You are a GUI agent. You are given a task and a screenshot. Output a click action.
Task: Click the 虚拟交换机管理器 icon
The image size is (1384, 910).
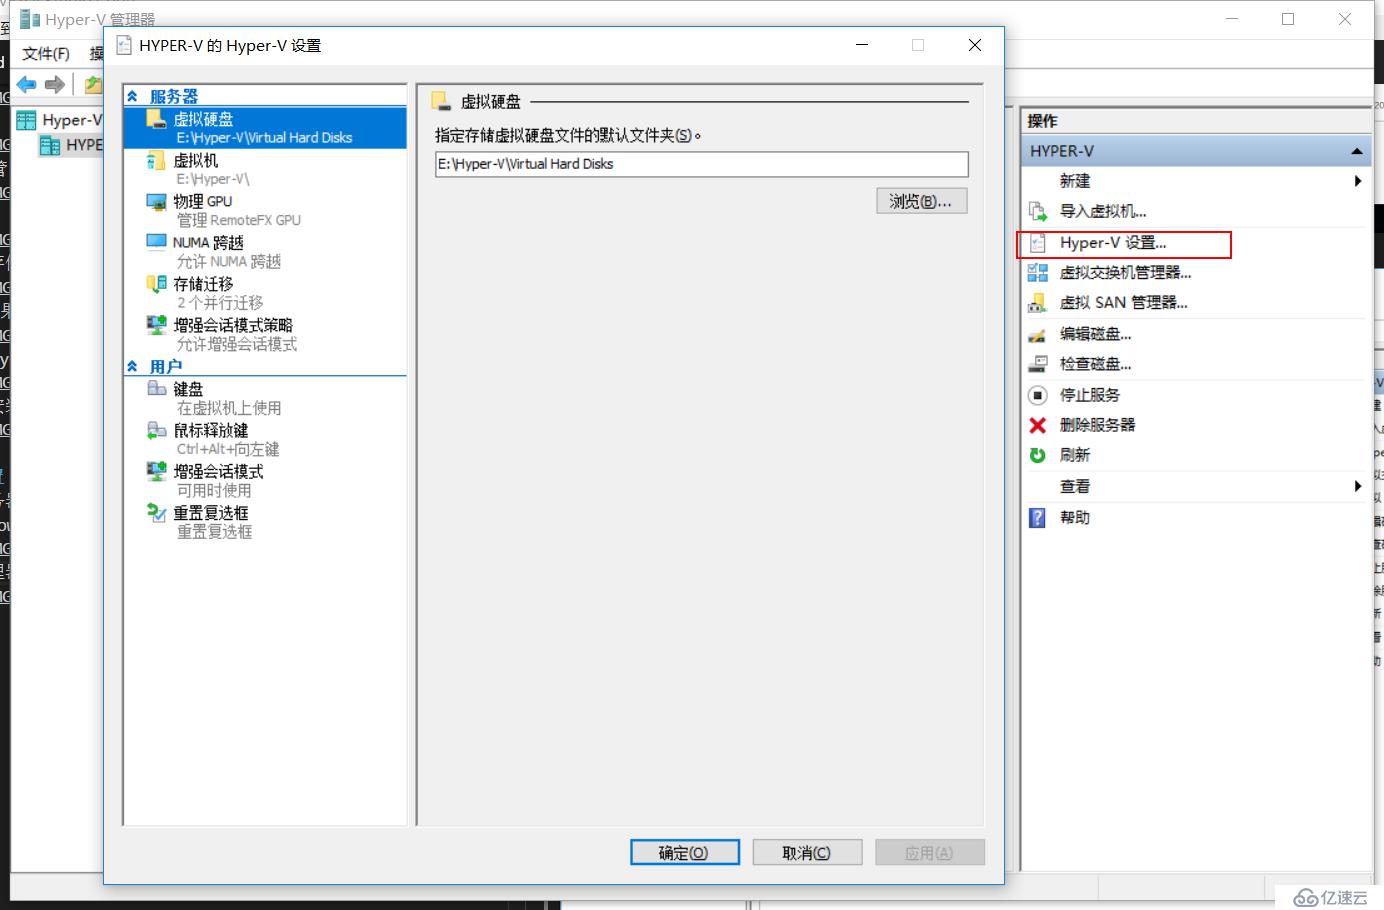[1038, 273]
